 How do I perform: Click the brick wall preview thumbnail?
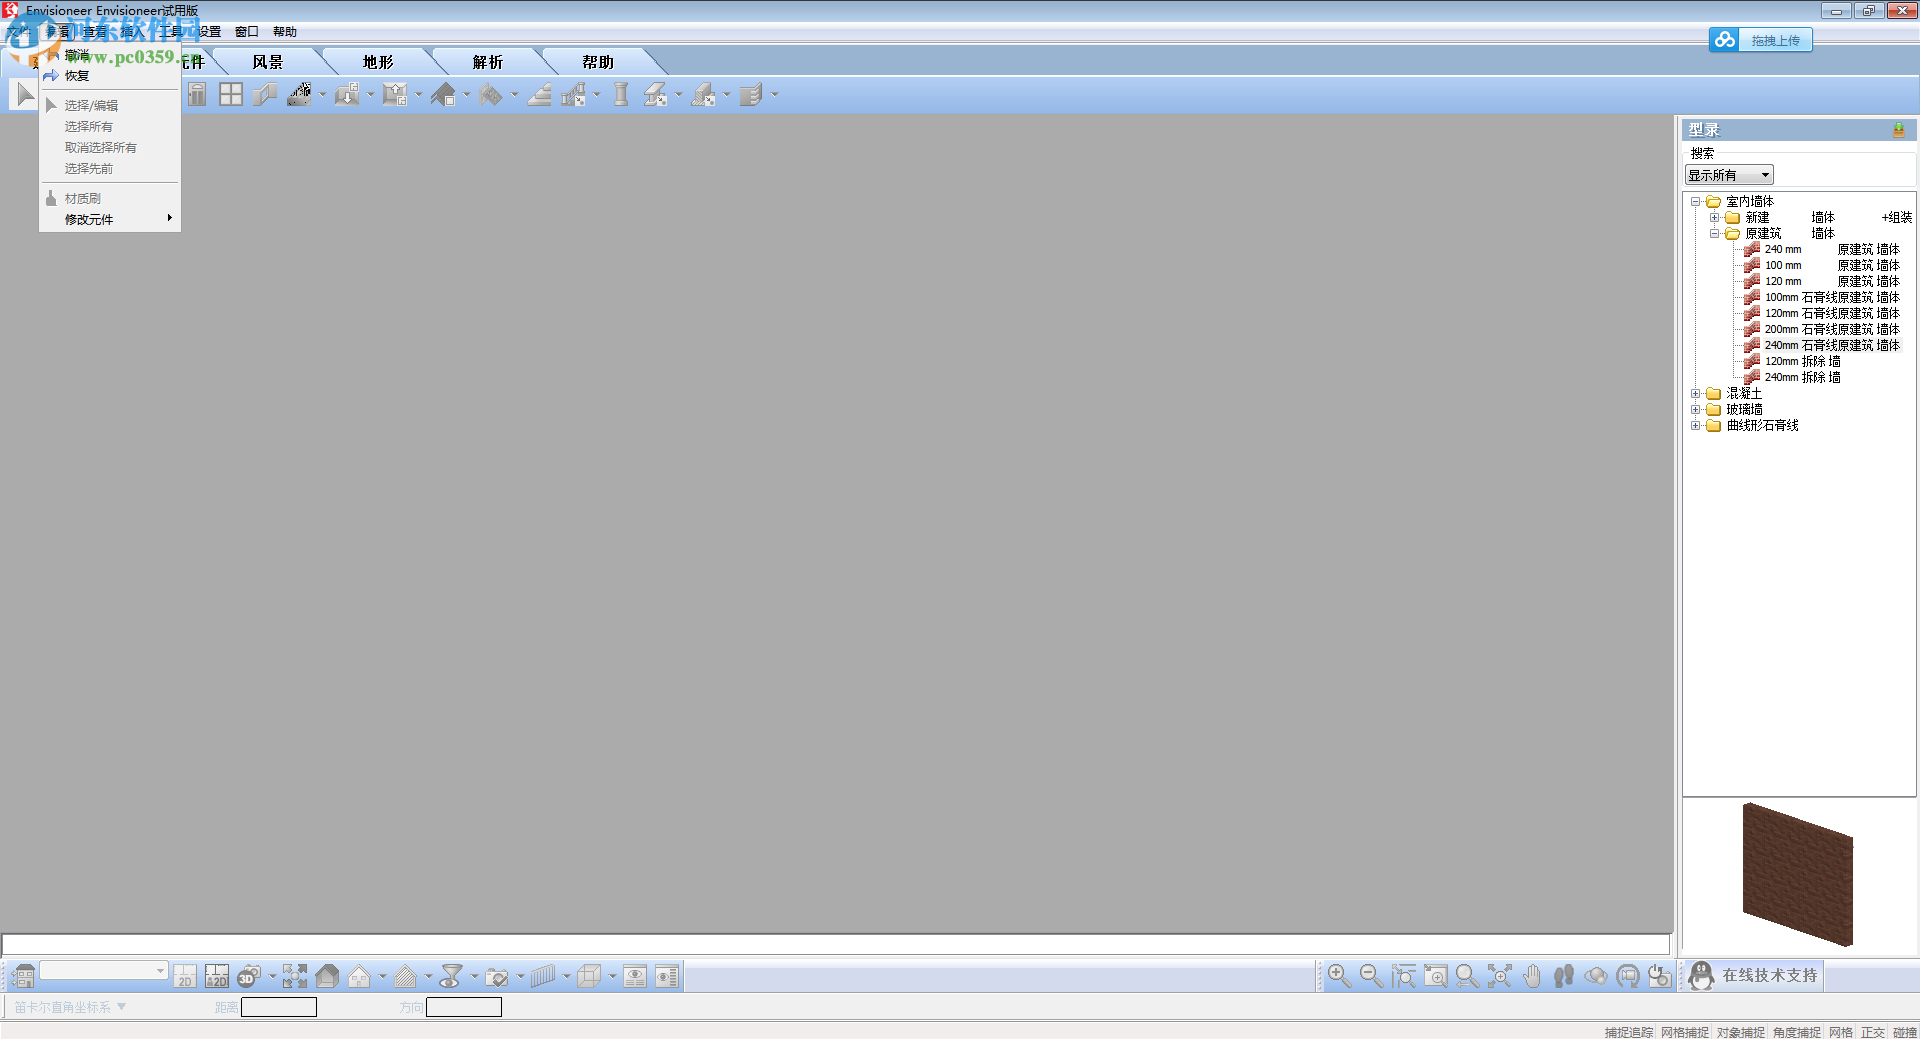tap(1798, 875)
